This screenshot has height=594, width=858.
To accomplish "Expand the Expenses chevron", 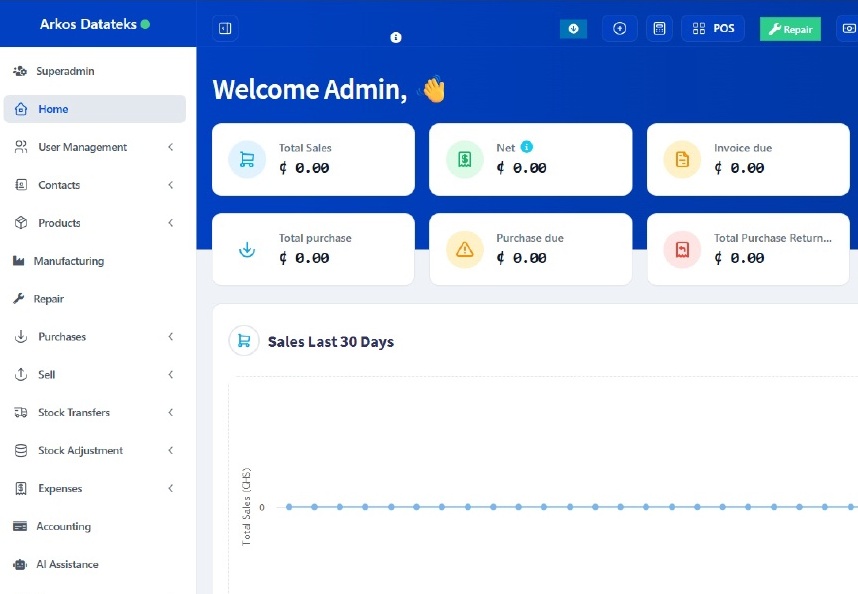I will click(x=171, y=488).
